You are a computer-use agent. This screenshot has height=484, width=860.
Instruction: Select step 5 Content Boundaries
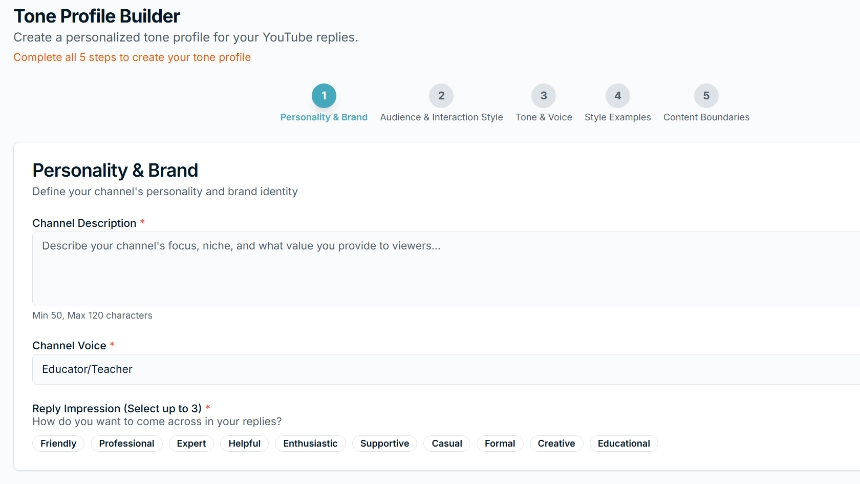[x=706, y=96]
